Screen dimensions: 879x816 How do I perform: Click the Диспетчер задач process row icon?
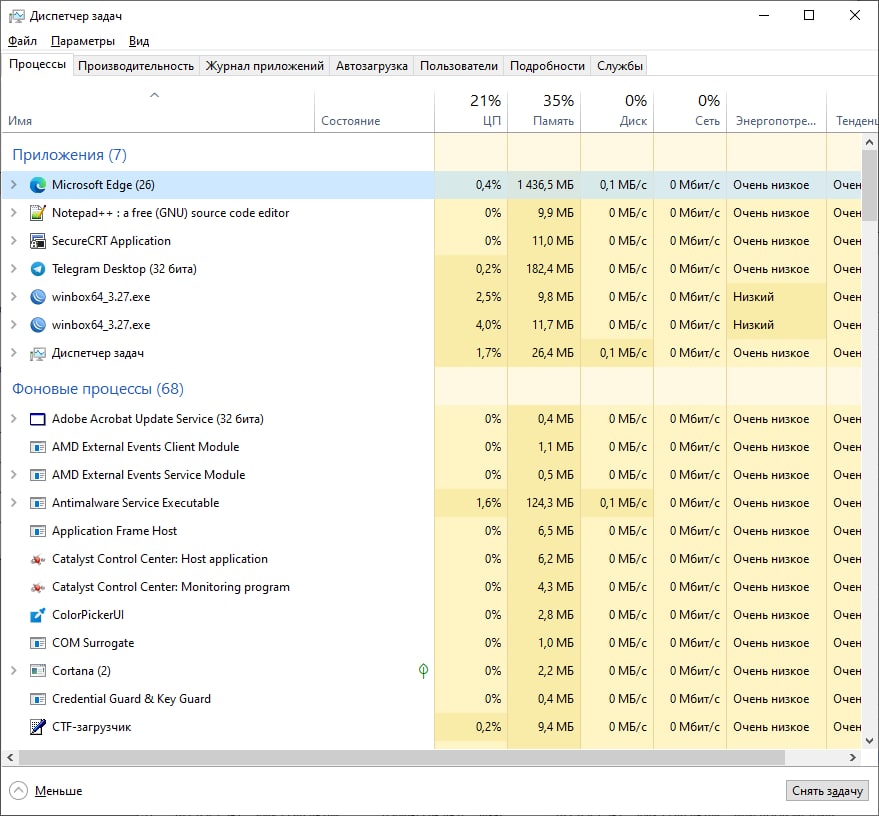click(x=38, y=353)
